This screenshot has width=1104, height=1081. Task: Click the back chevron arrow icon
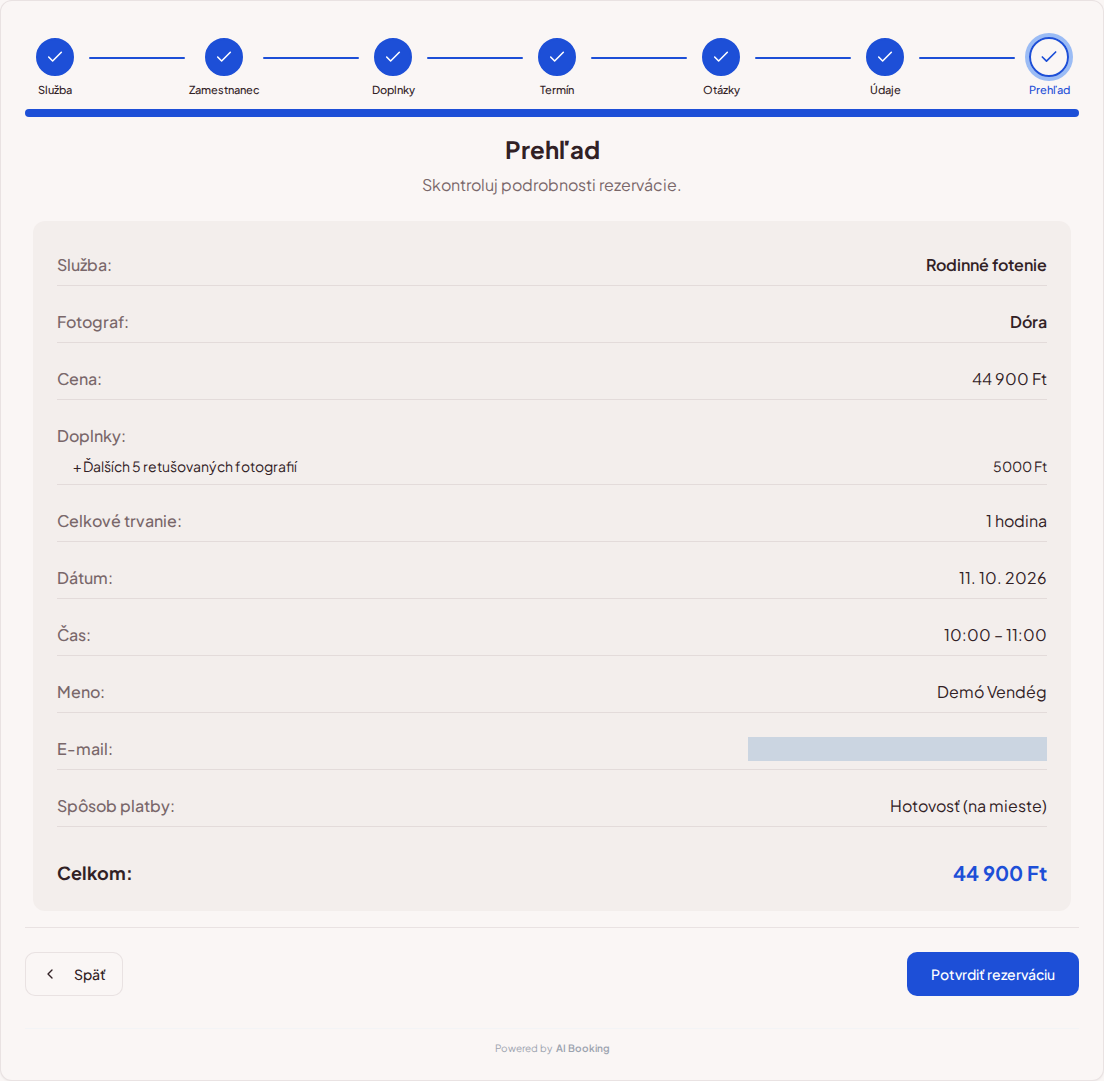(x=50, y=974)
